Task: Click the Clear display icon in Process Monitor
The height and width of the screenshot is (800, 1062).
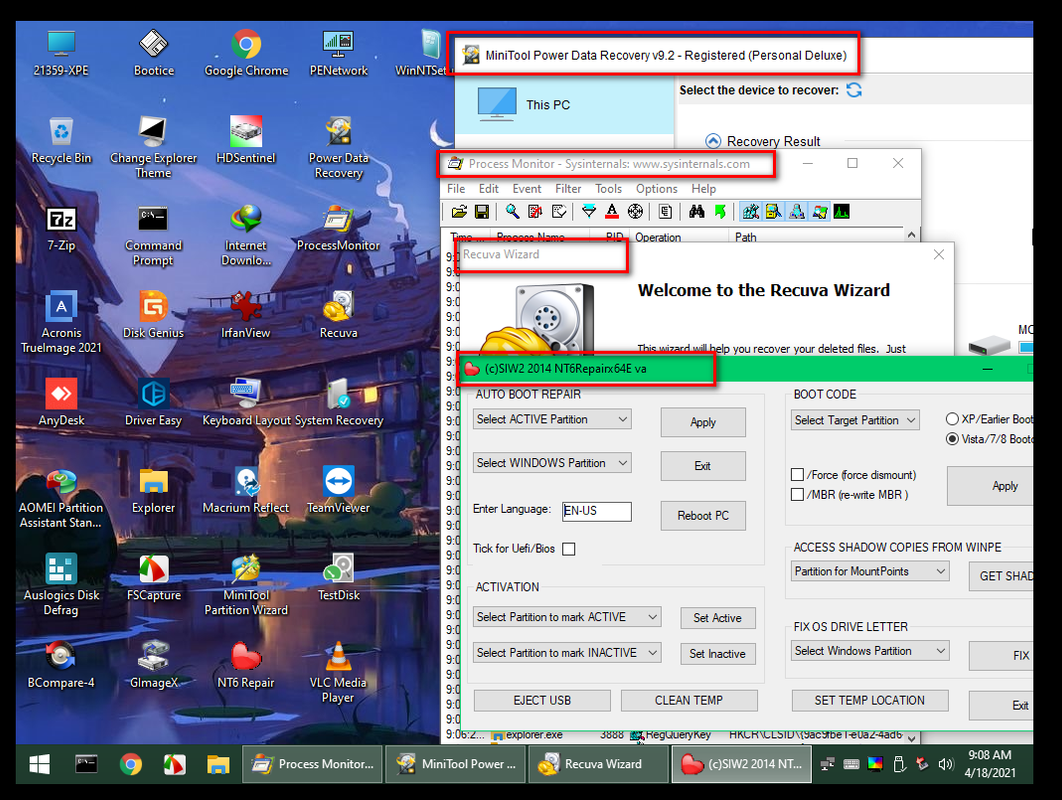Action: (559, 212)
